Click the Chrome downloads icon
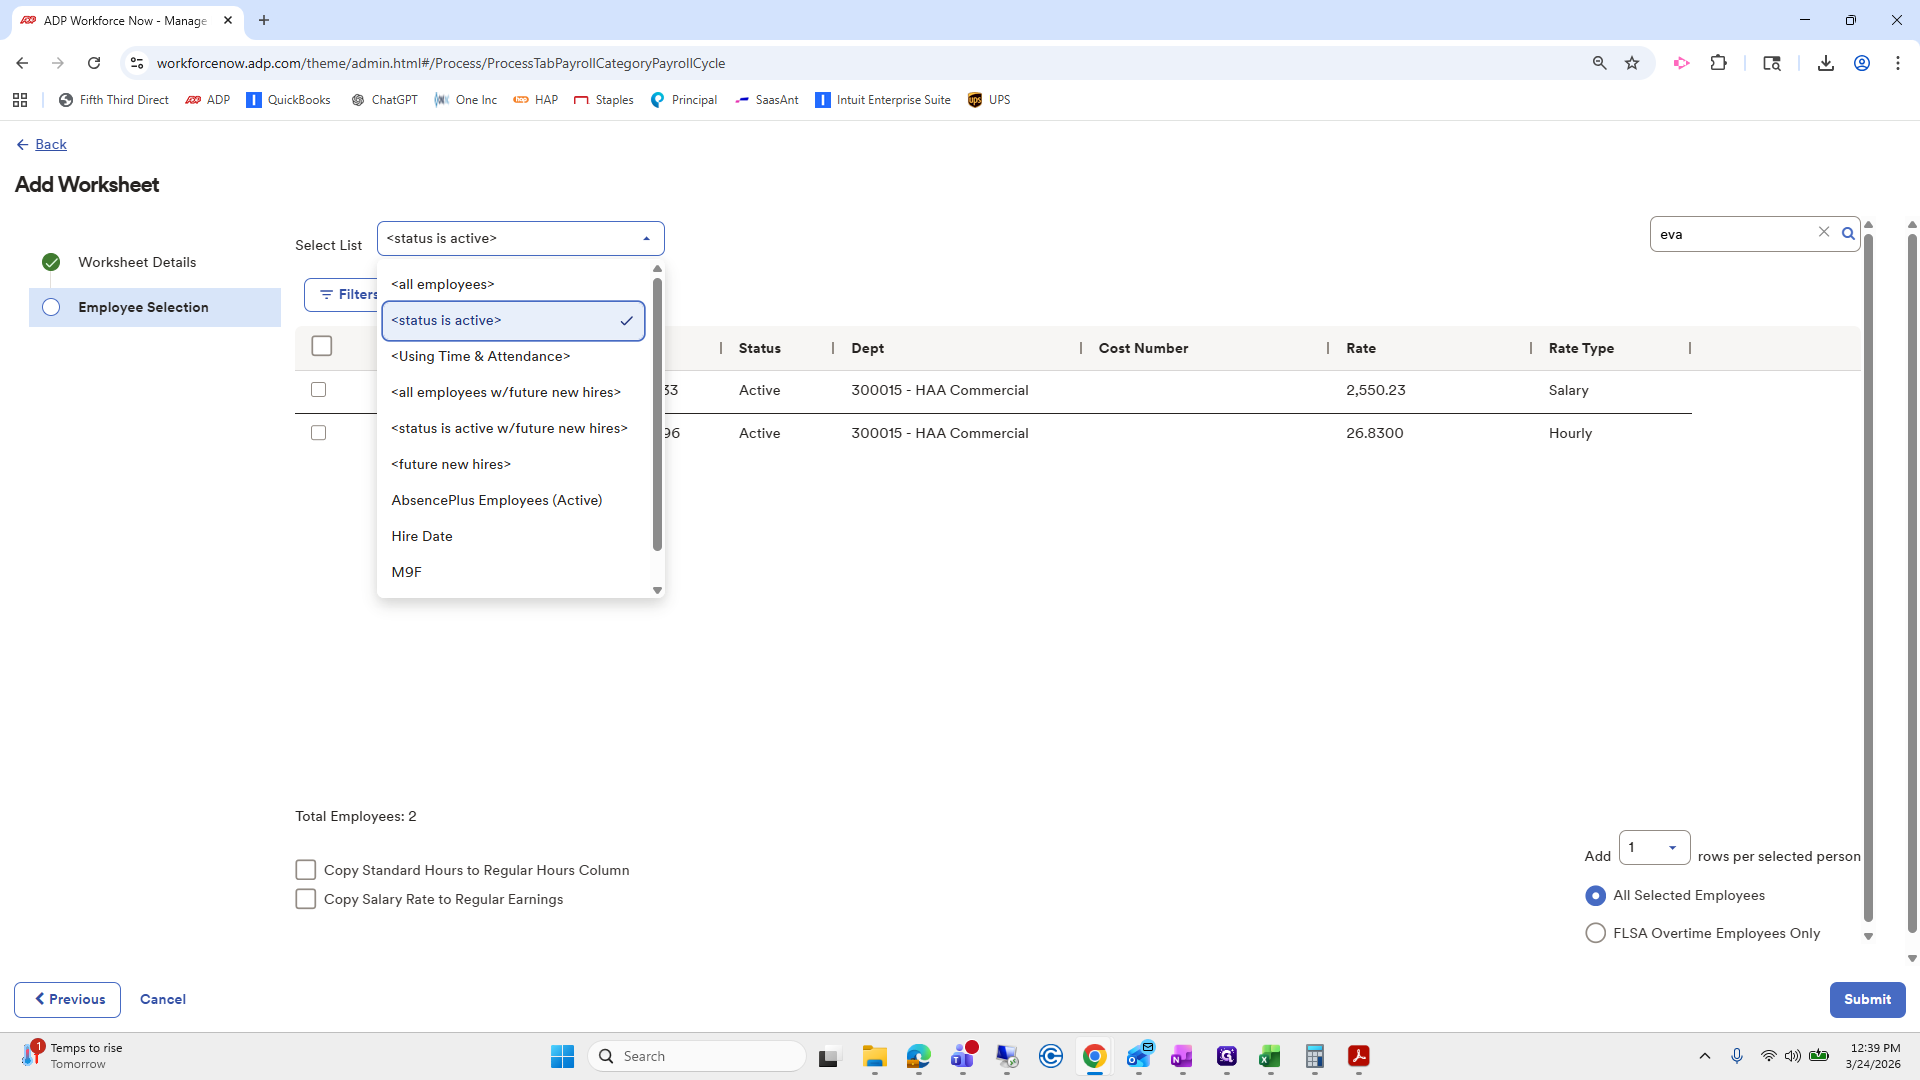This screenshot has height=1080, width=1920. [x=1825, y=63]
